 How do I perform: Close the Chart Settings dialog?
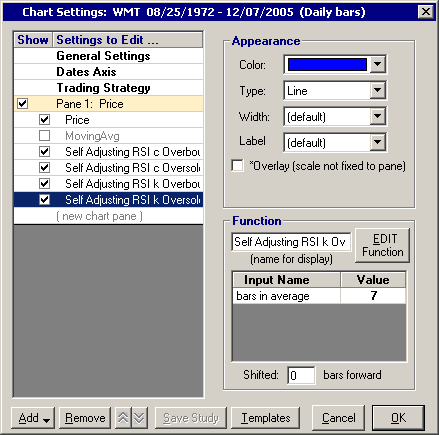[x=426, y=12]
